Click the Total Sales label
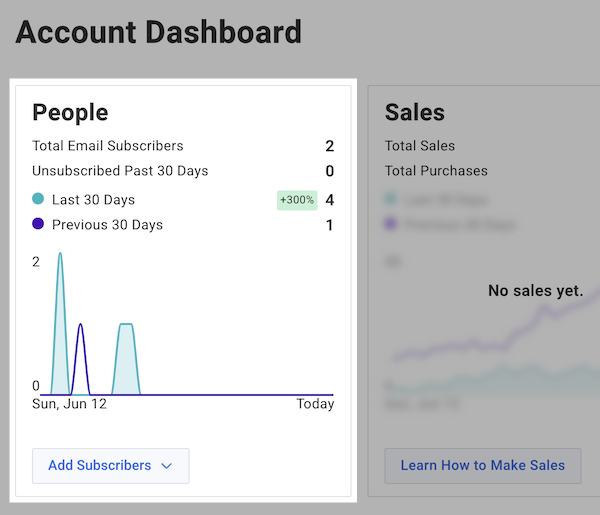This screenshot has height=515, width=600. tap(420, 146)
